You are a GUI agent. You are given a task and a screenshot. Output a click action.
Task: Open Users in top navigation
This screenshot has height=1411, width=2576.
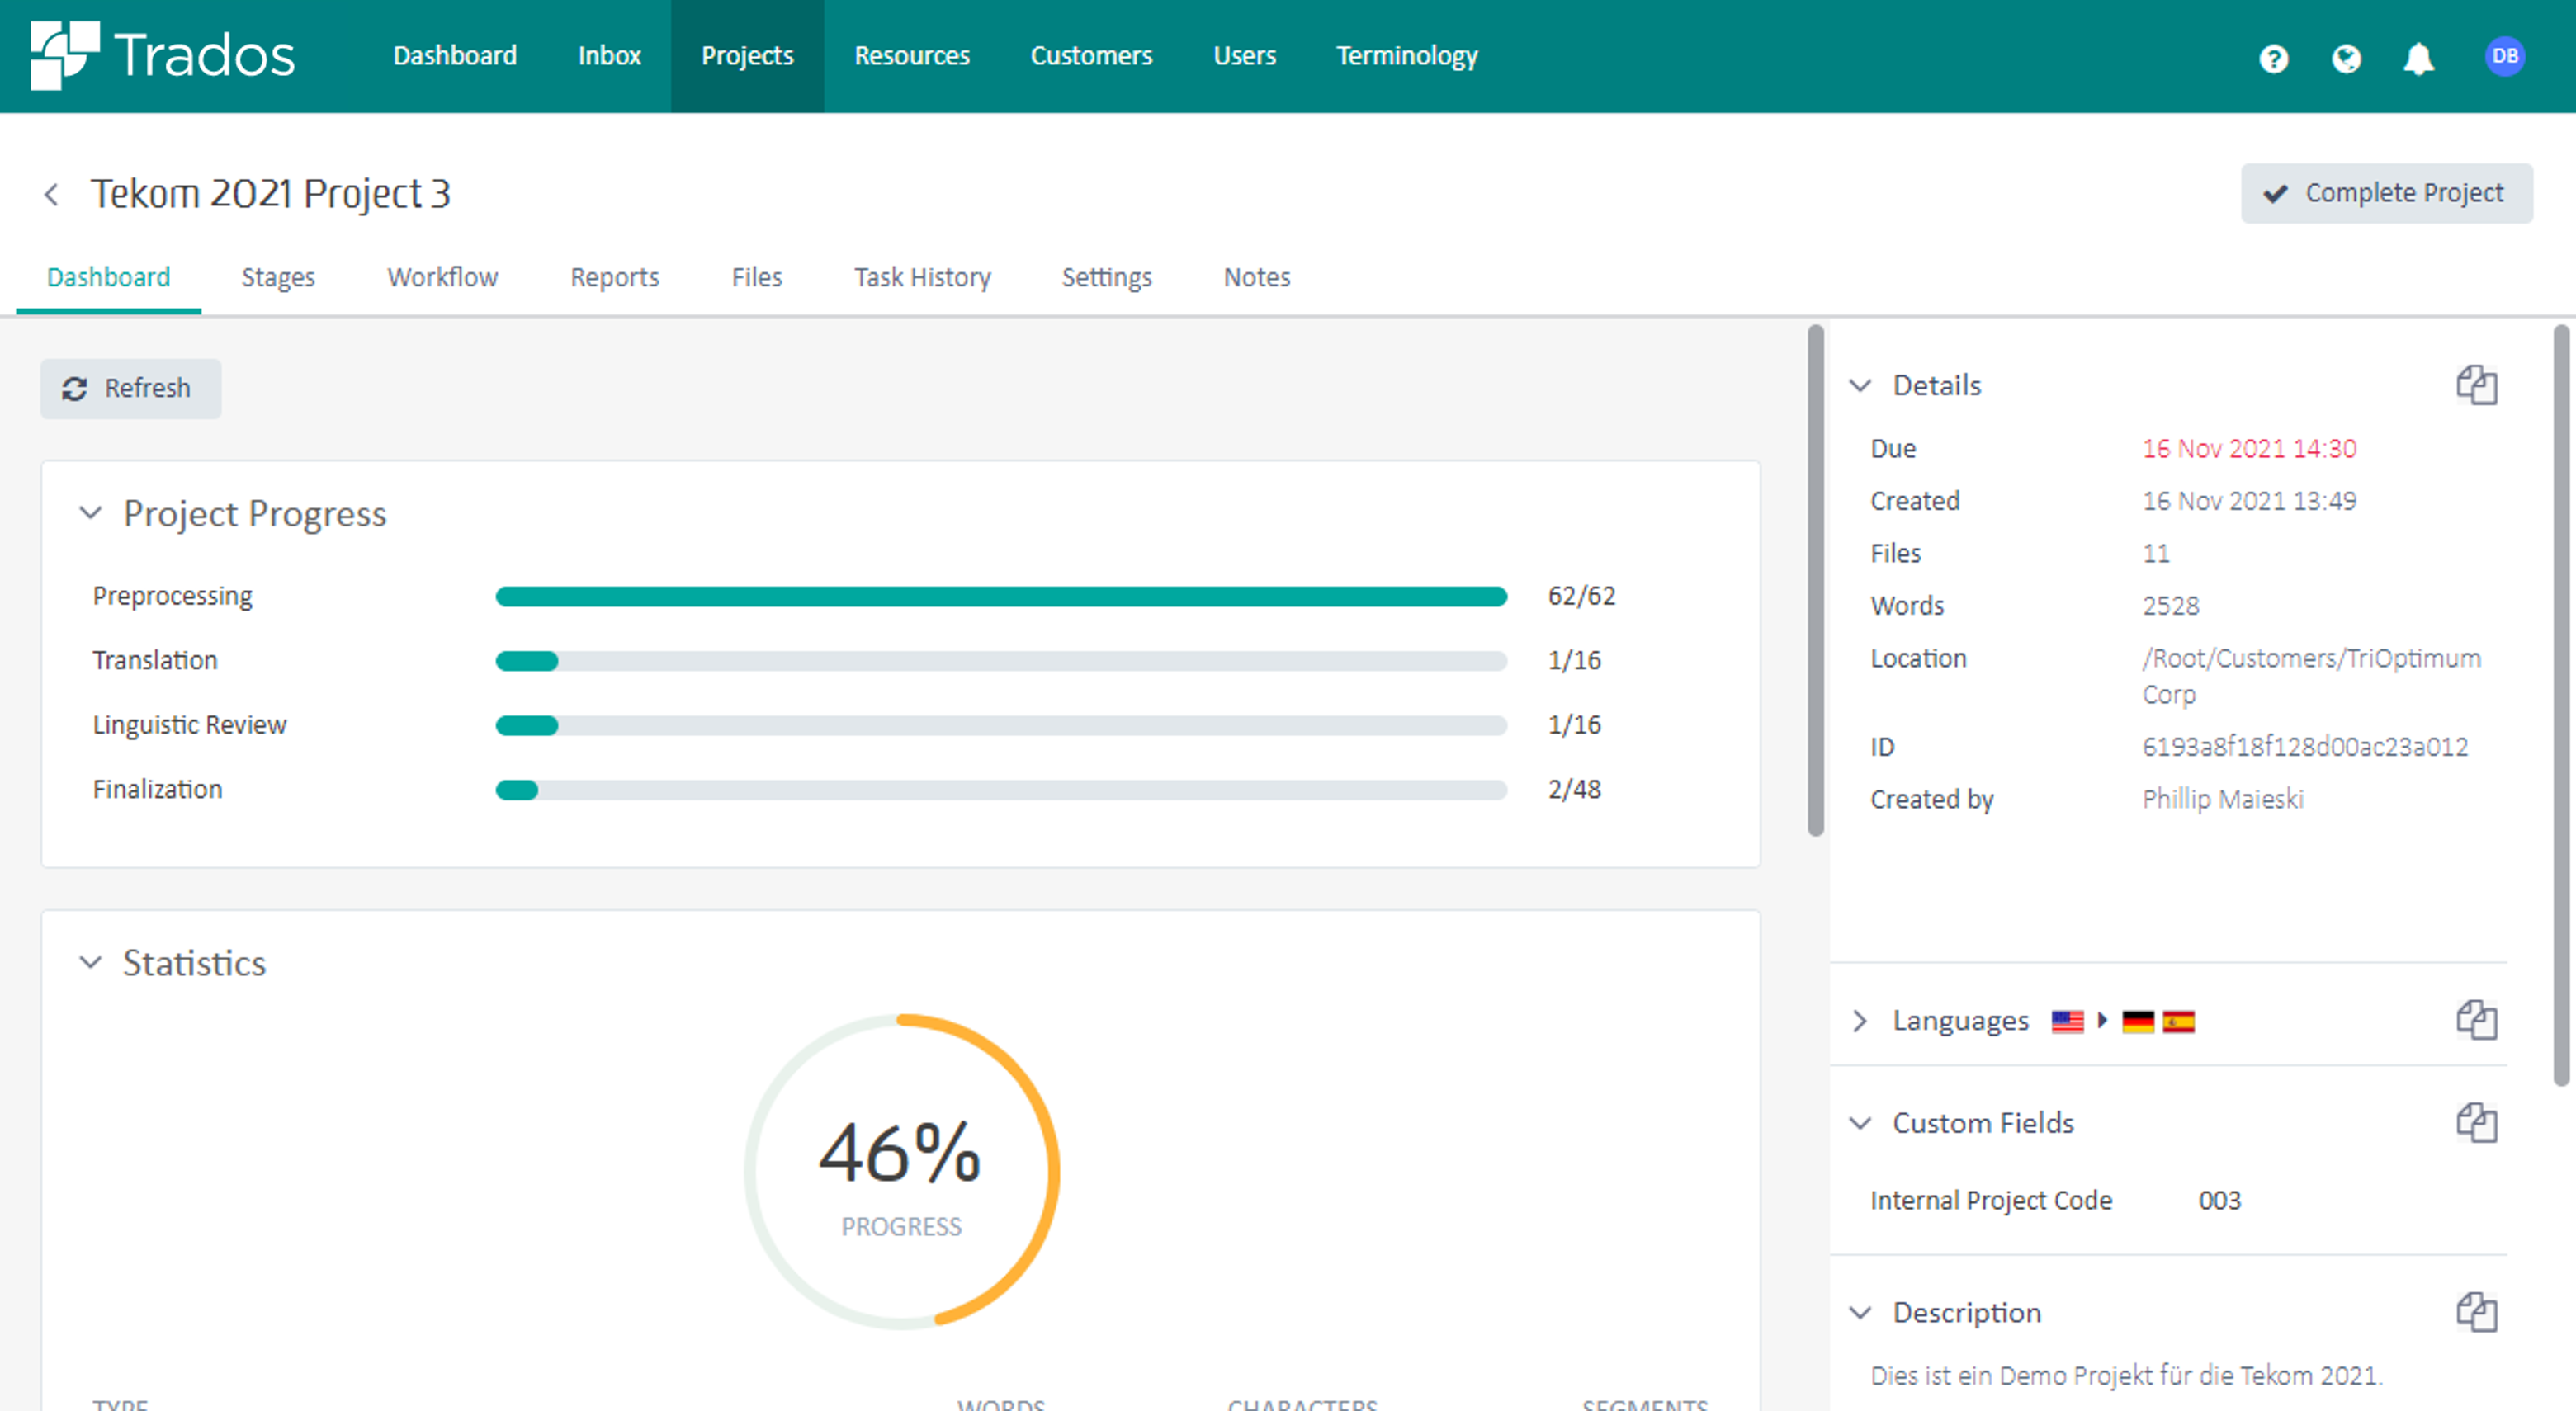1244,56
